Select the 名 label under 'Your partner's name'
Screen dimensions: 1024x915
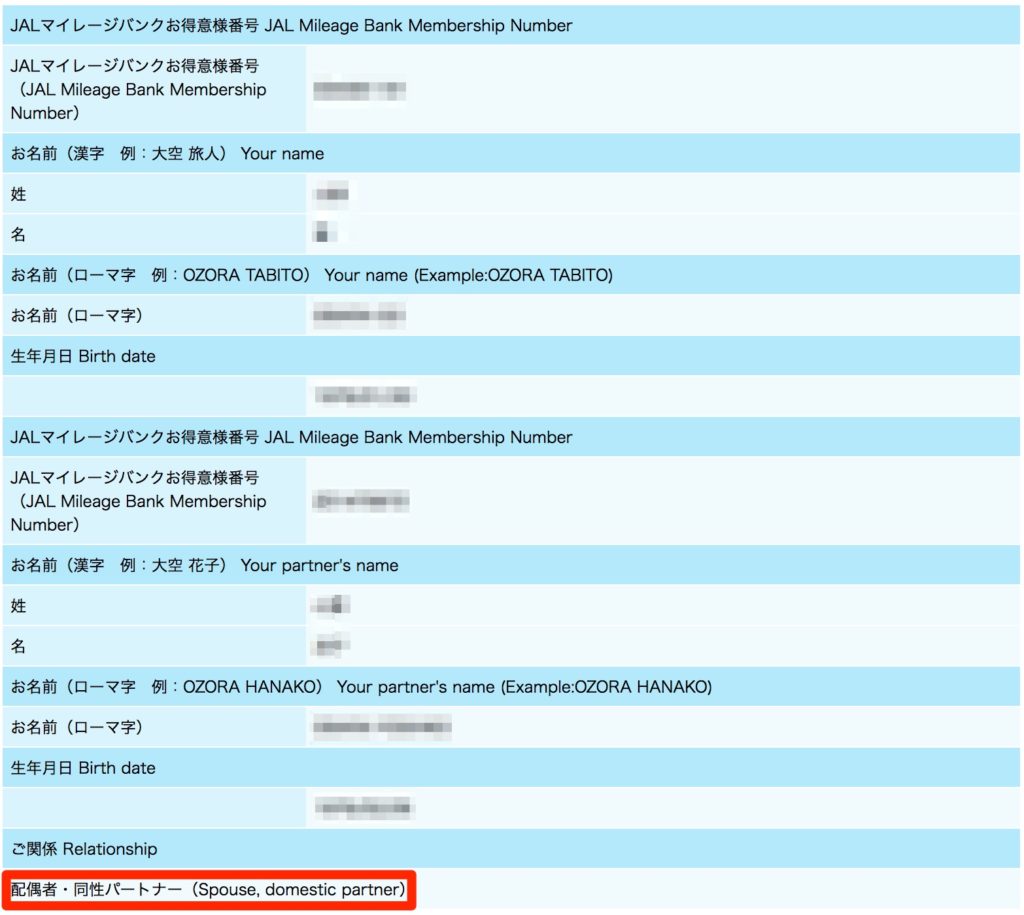[x=18, y=646]
